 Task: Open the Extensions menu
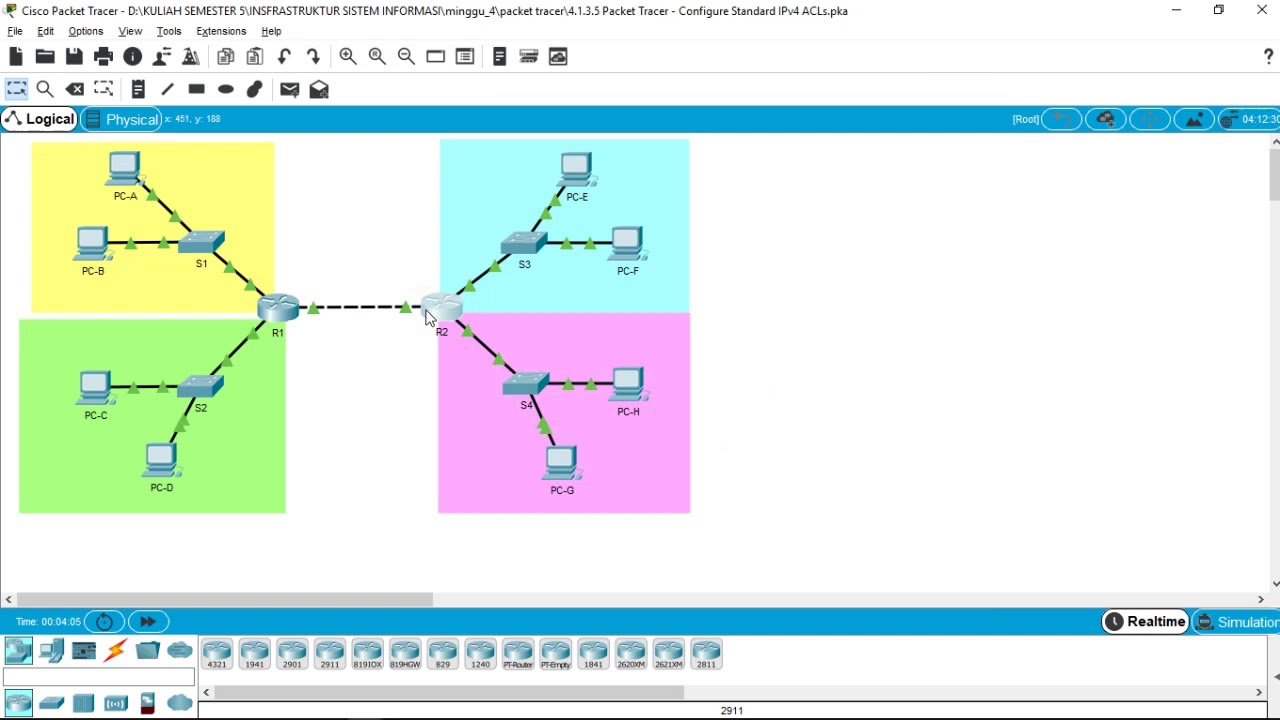(221, 31)
